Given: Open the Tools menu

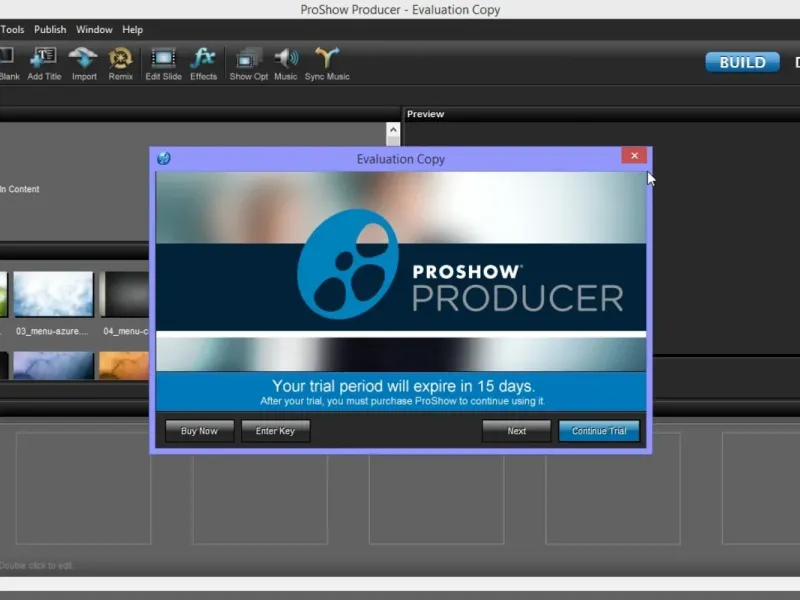Looking at the screenshot, I should (x=12, y=30).
